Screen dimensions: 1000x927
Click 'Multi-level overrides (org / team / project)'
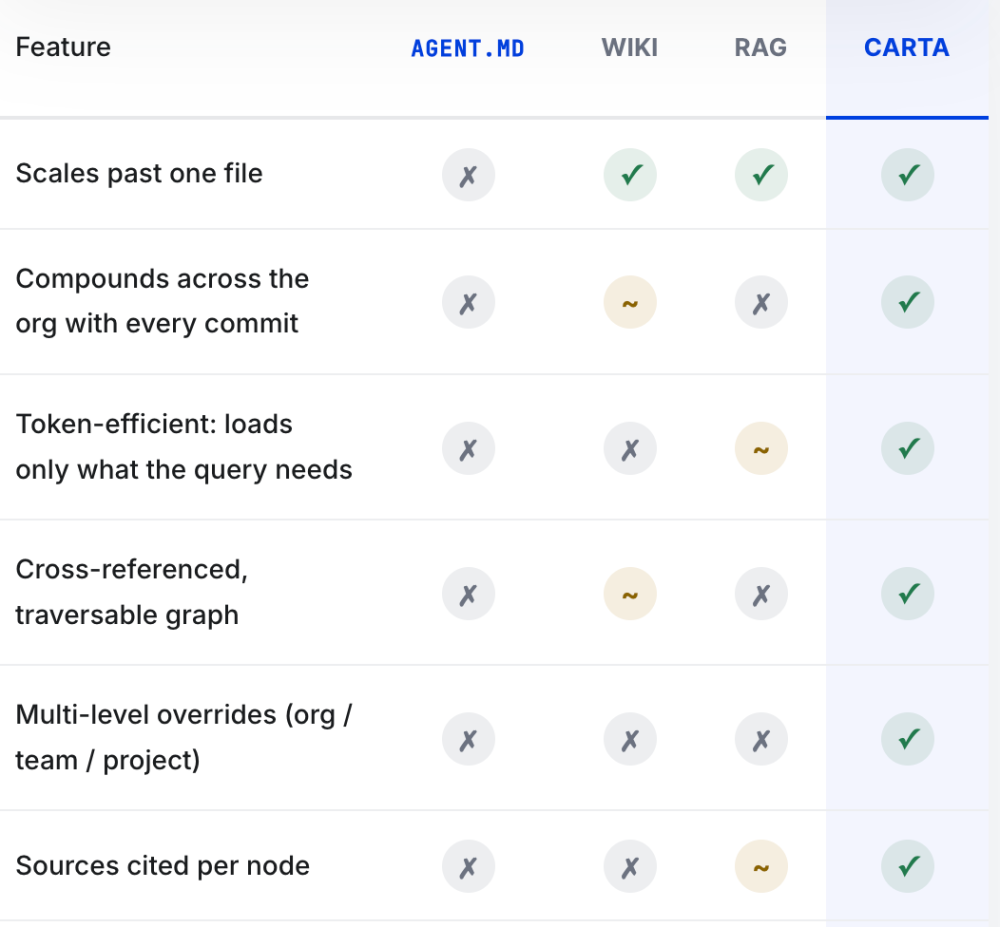(184, 738)
